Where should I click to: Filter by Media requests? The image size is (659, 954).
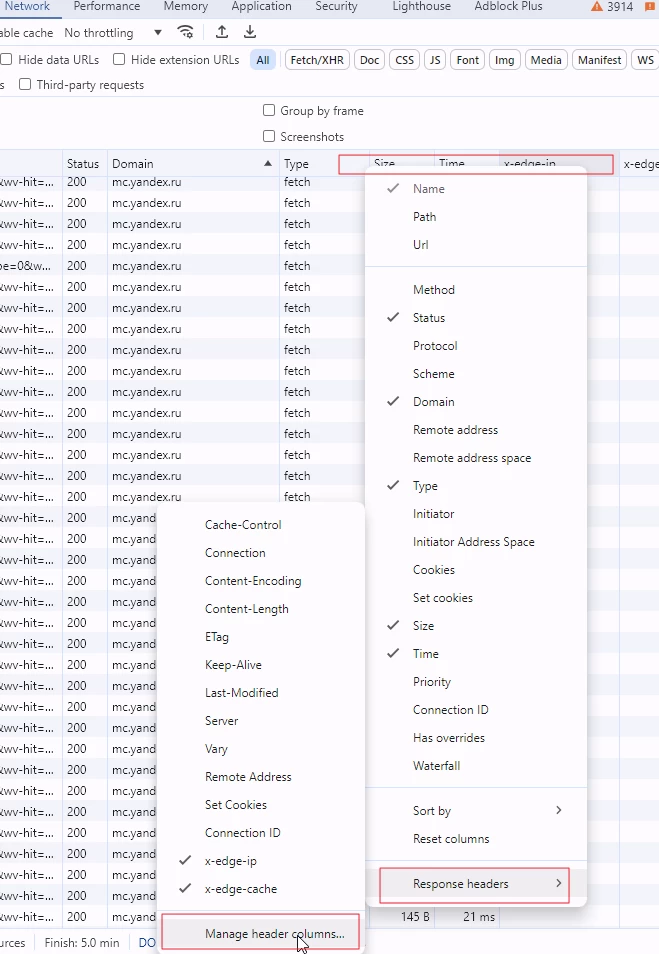546,60
